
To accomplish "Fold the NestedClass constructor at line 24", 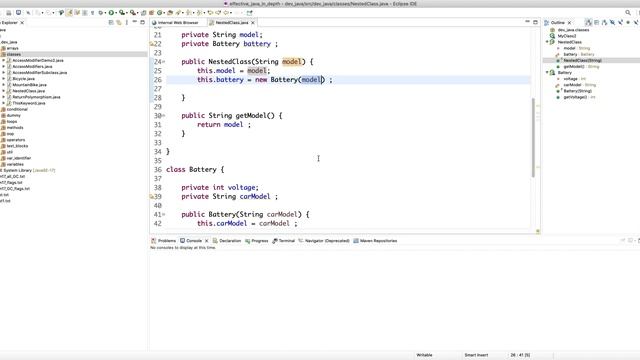I will click(x=164, y=62).
